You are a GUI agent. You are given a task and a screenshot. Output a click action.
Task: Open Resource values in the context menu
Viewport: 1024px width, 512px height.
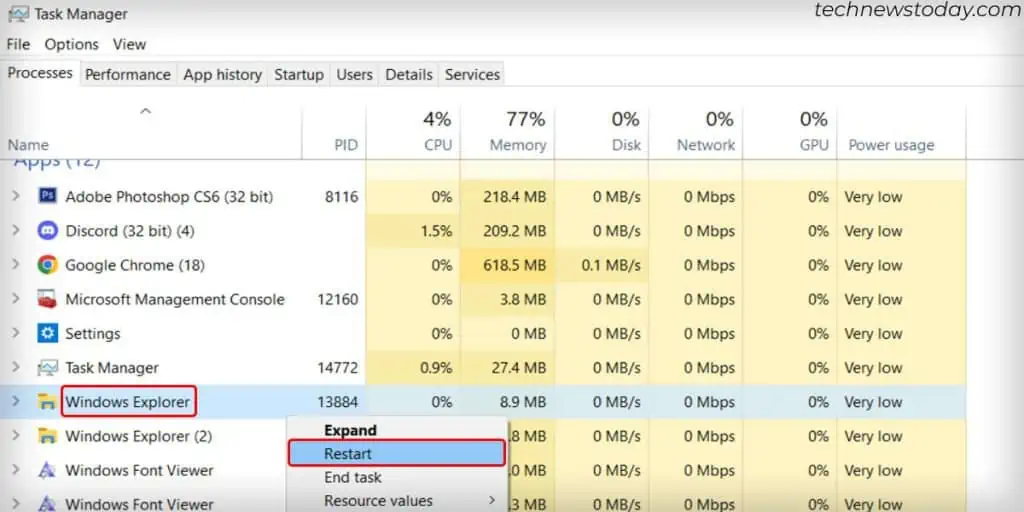pyautogui.click(x=397, y=501)
